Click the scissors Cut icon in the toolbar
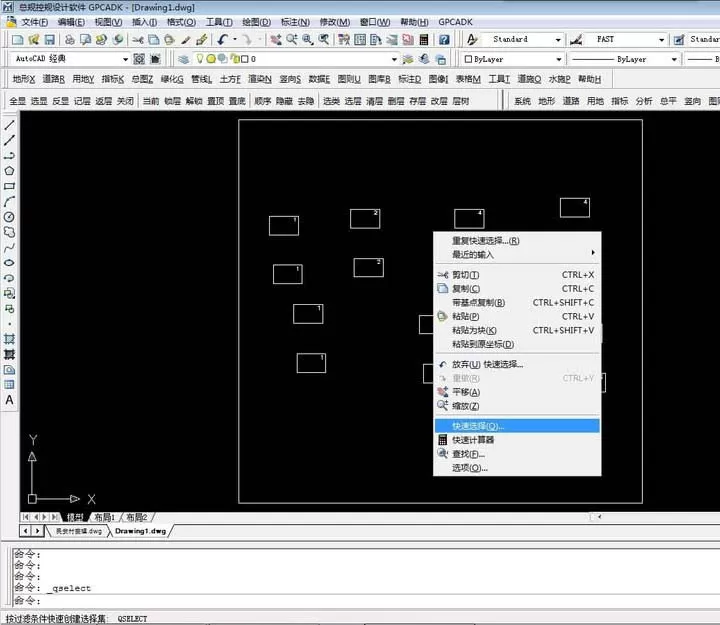This screenshot has width=720, height=625. coord(137,40)
